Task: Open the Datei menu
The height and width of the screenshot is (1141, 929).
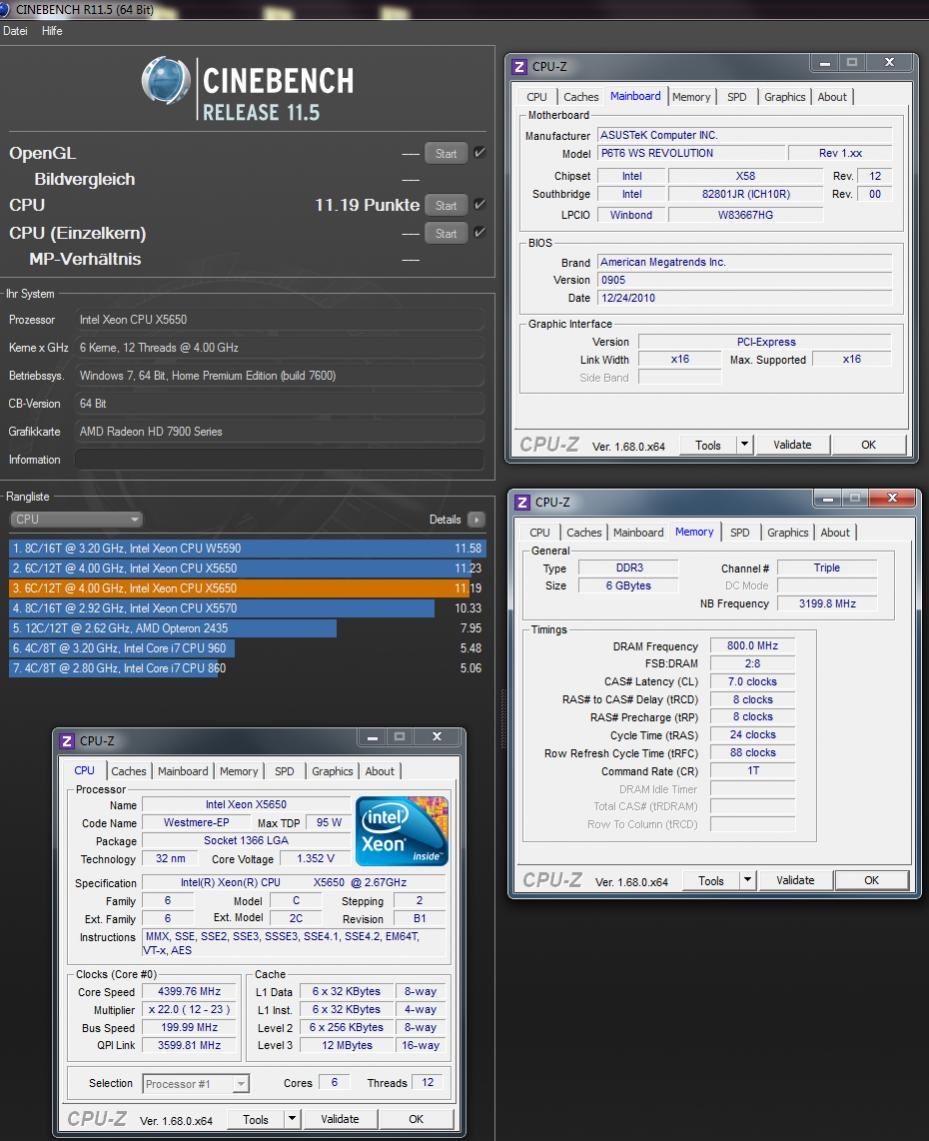Action: (x=15, y=31)
